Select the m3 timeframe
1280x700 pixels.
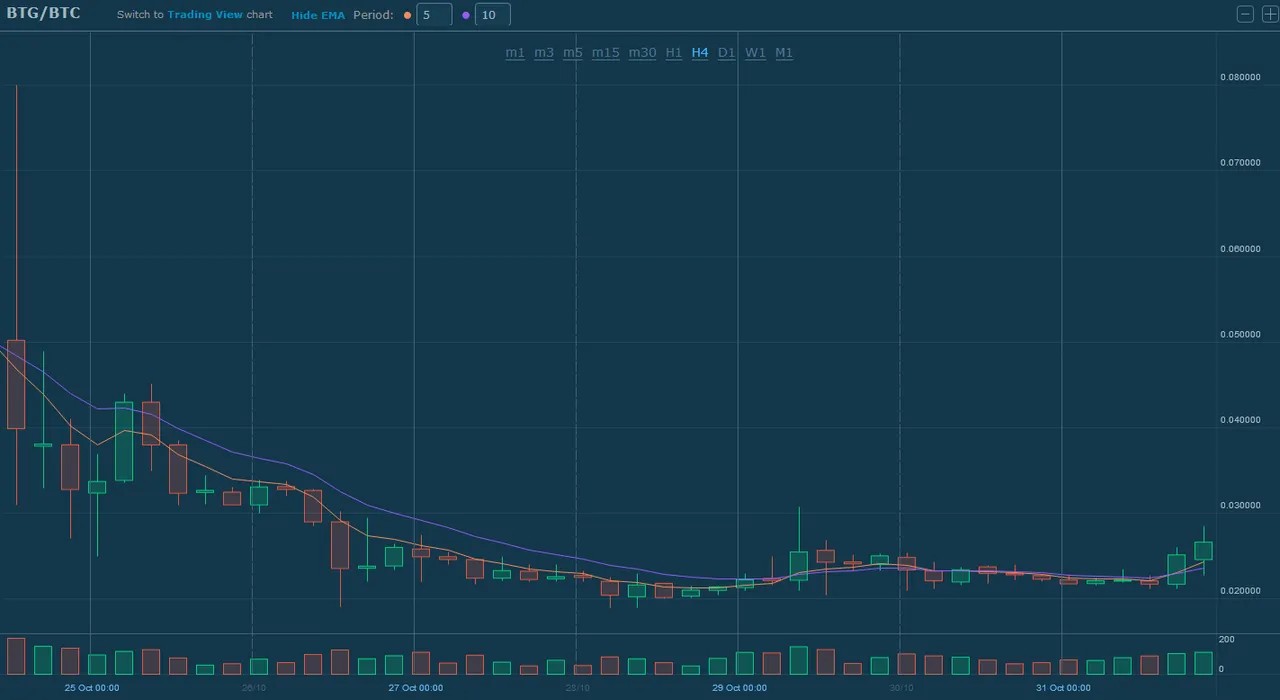[x=544, y=53]
